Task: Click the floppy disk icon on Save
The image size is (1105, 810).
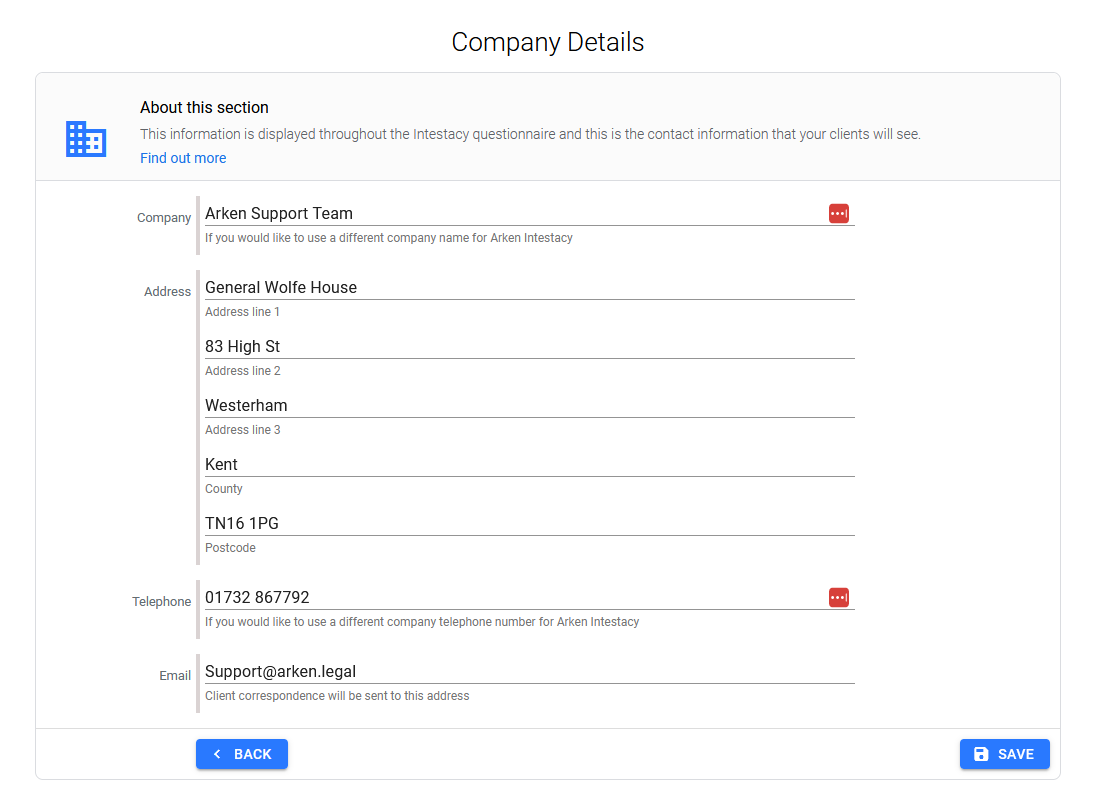Action: point(981,754)
